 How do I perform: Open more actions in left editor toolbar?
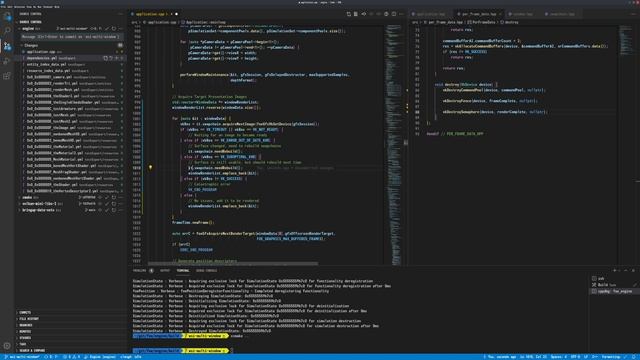point(401,14)
